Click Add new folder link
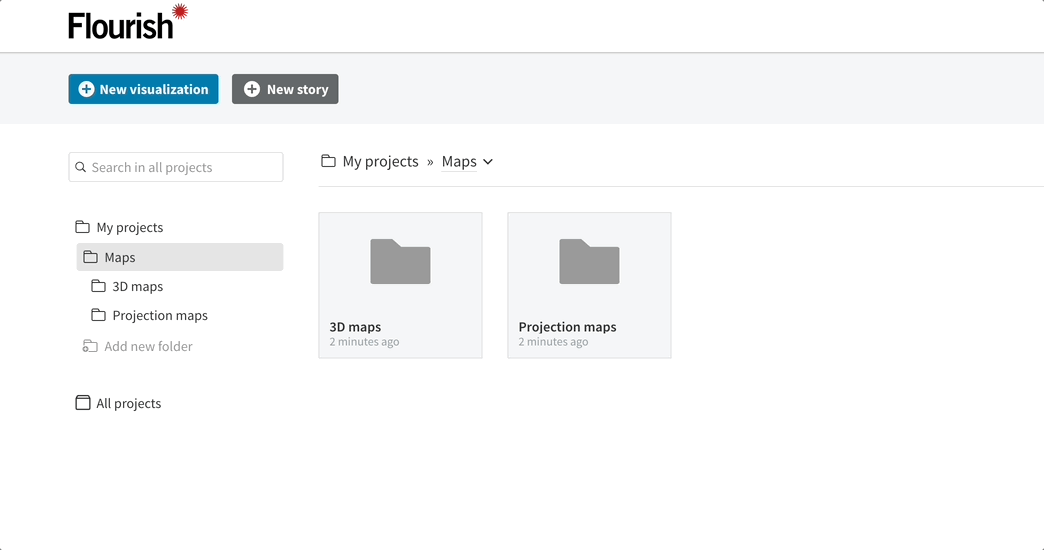Screen dimensions: 1044x550 click(148, 346)
